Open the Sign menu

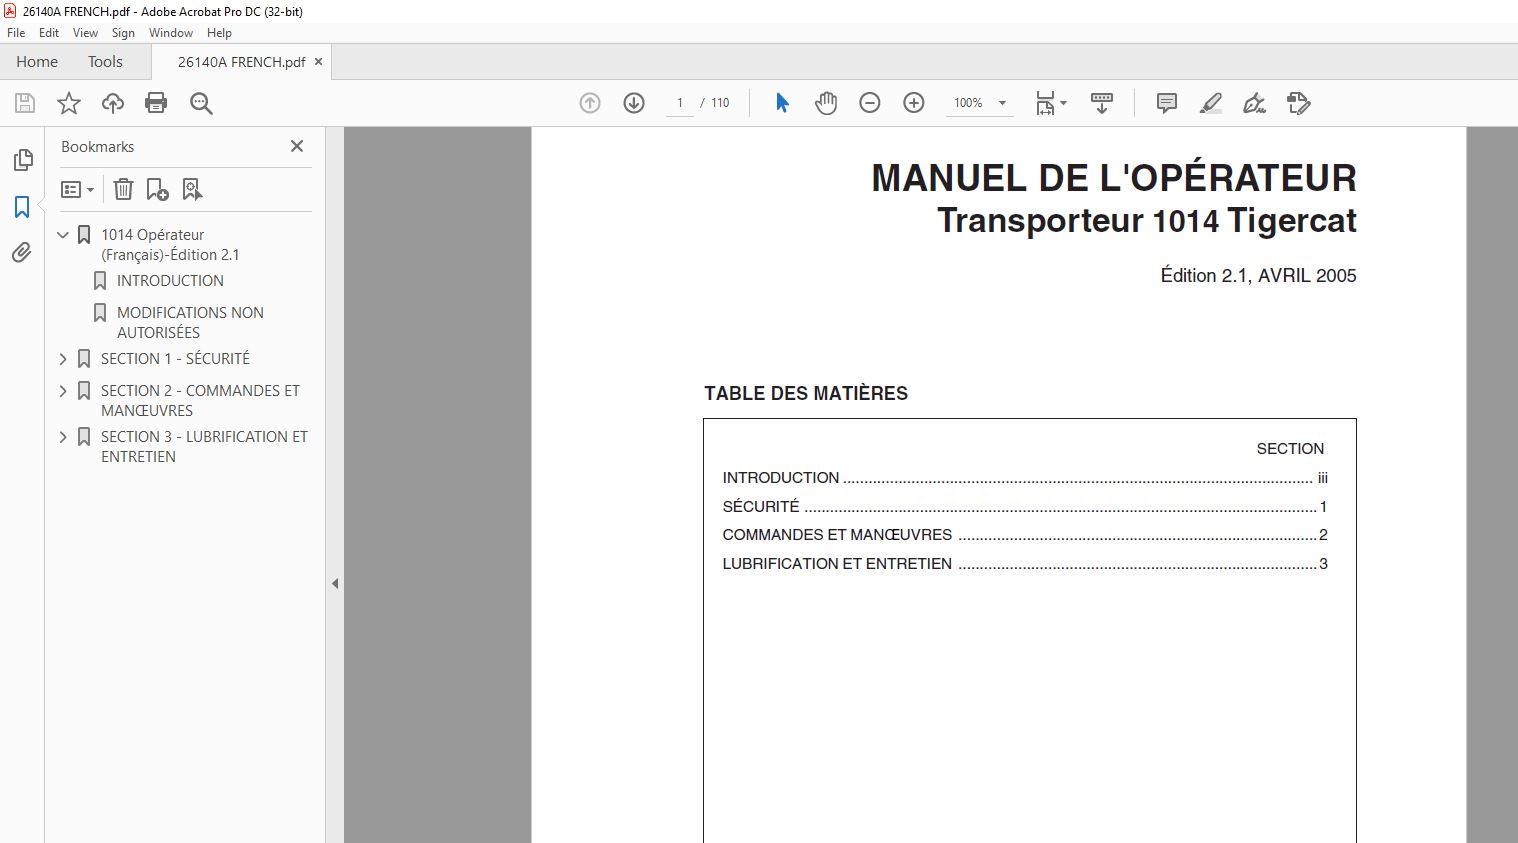click(x=123, y=33)
